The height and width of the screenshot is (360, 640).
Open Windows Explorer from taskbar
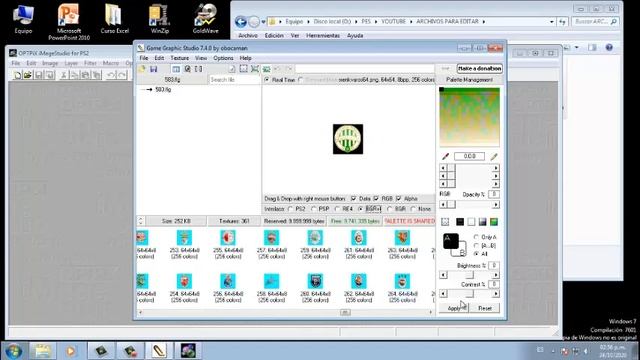coord(42,351)
